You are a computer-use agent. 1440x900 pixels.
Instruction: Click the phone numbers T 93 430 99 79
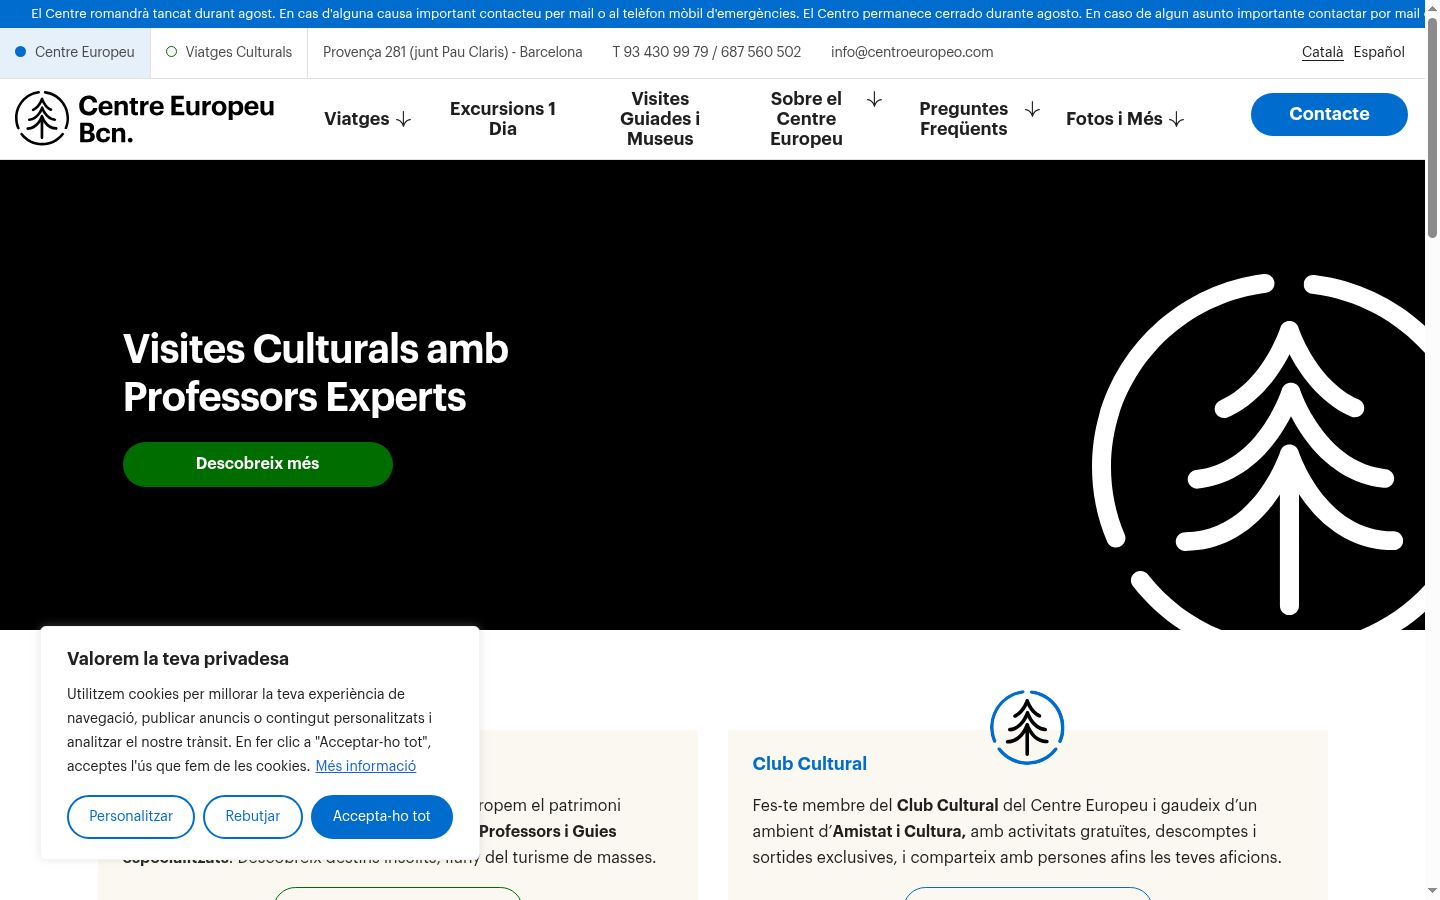pos(707,52)
